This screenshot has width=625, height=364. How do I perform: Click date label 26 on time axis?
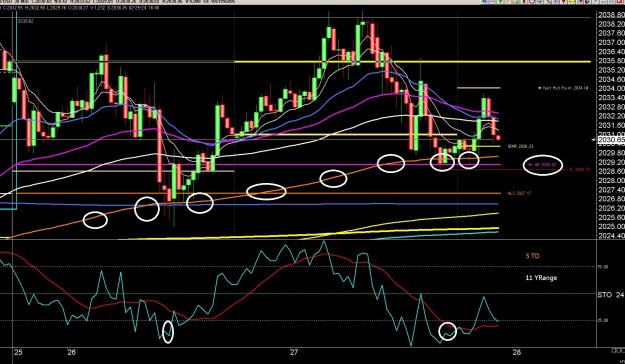click(72, 352)
